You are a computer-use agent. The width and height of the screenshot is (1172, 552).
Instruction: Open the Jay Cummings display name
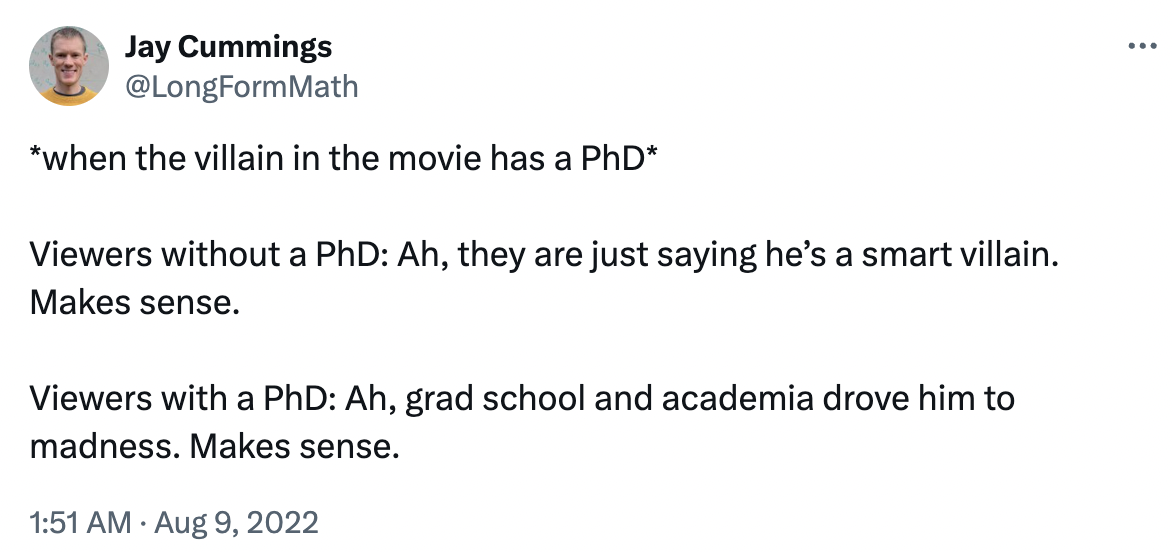point(228,46)
